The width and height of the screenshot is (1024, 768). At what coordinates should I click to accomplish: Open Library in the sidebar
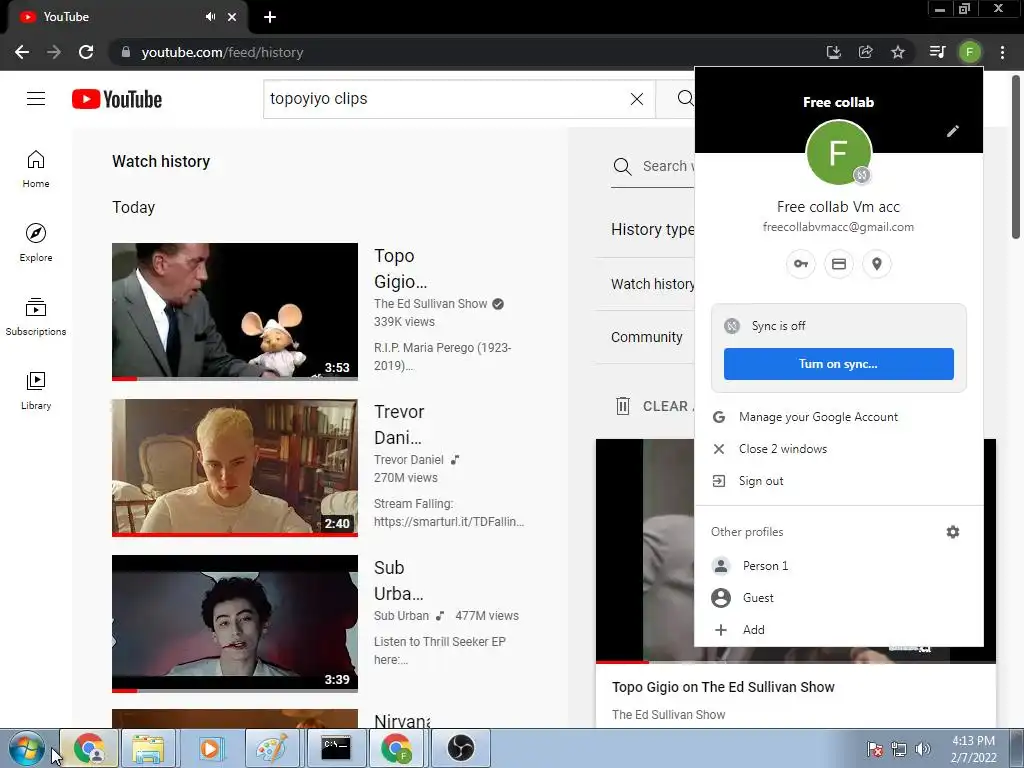[x=36, y=391]
